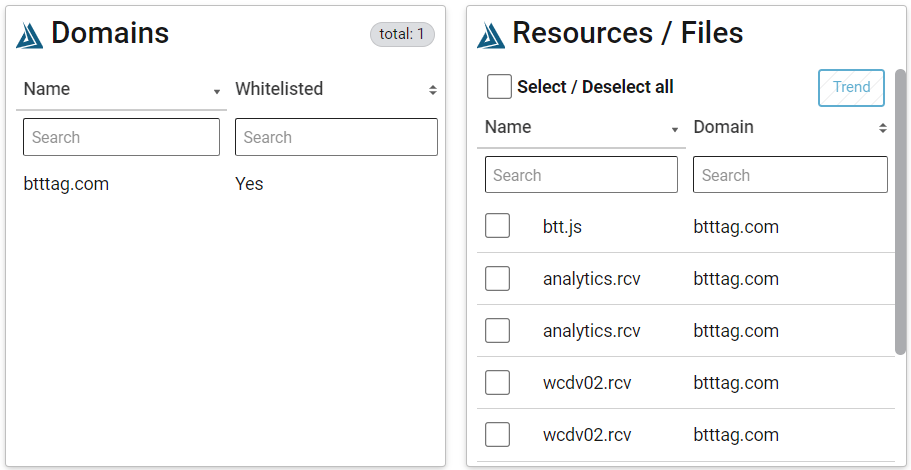
Task: Check the first analytics.rcv checkbox
Action: [x=497, y=278]
